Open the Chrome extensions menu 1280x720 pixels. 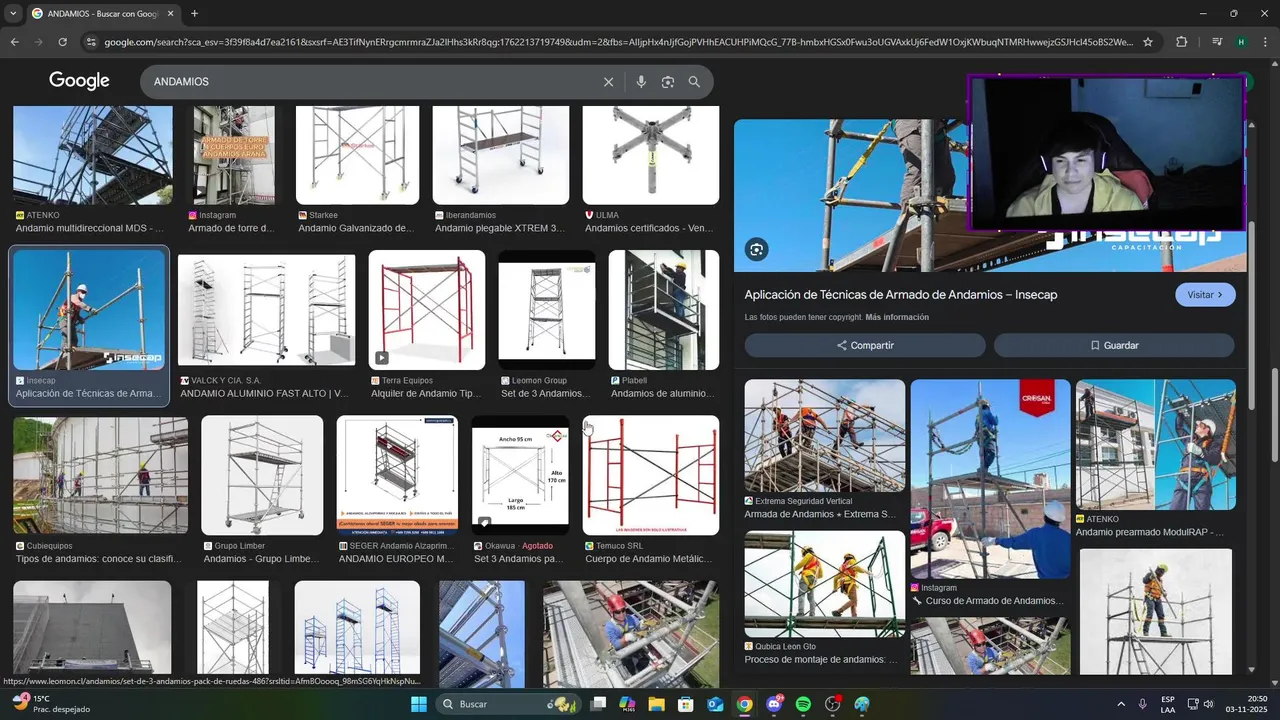[1181, 42]
